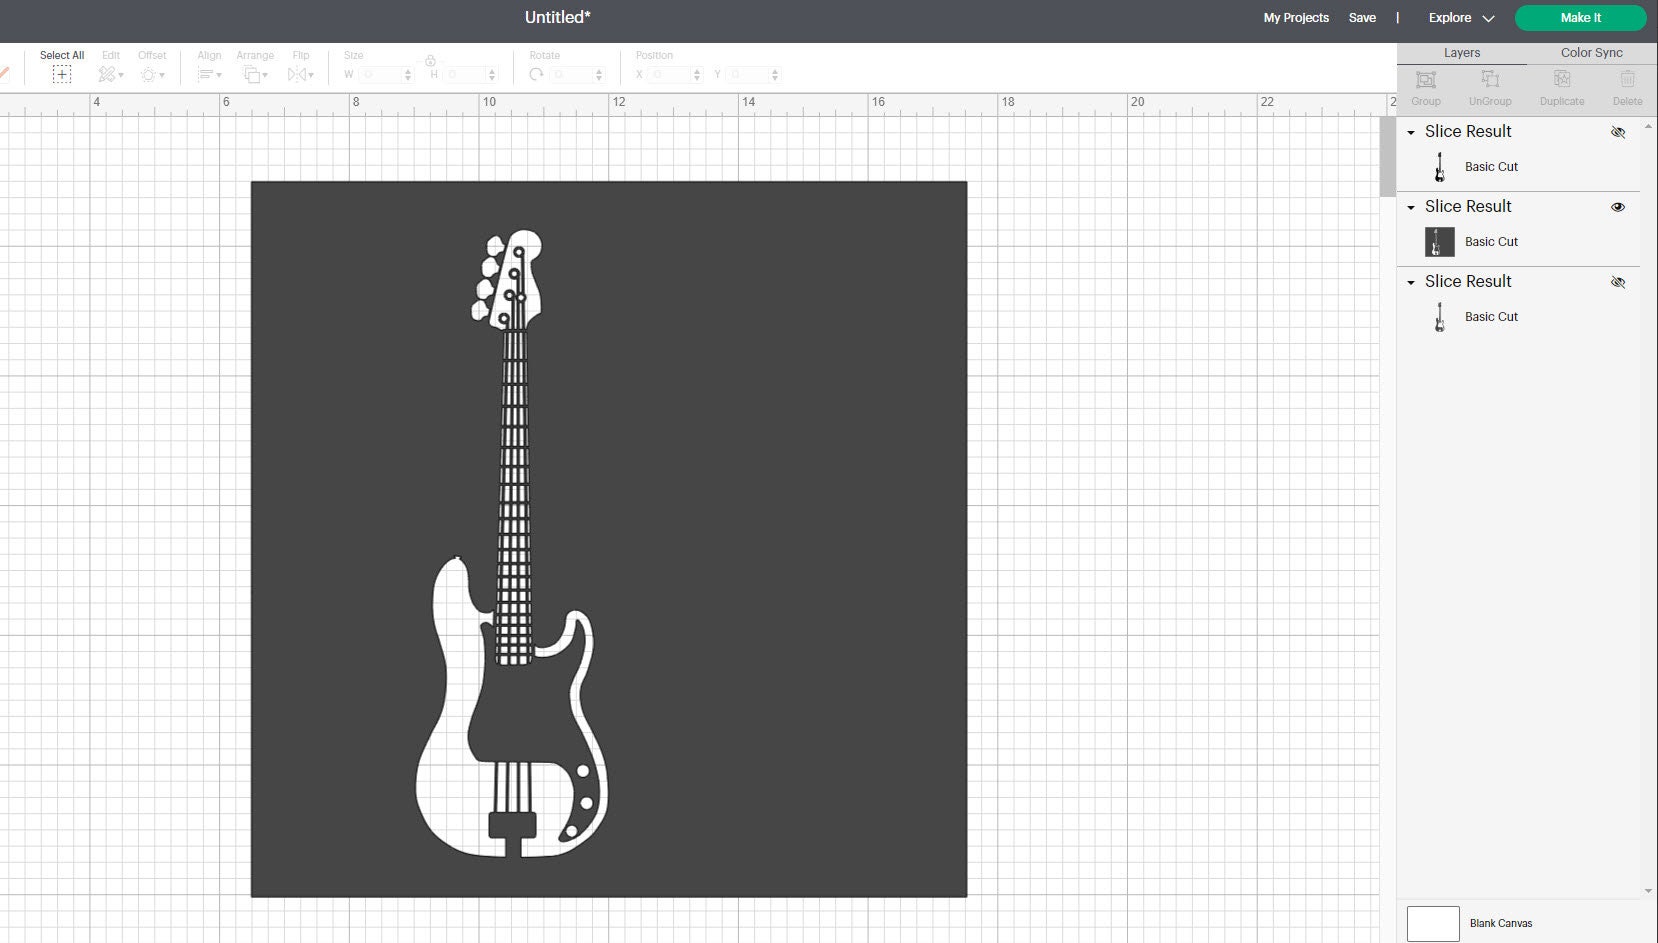Open the Edit scissors tool in the toolbar
1658x943 pixels.
point(108,73)
